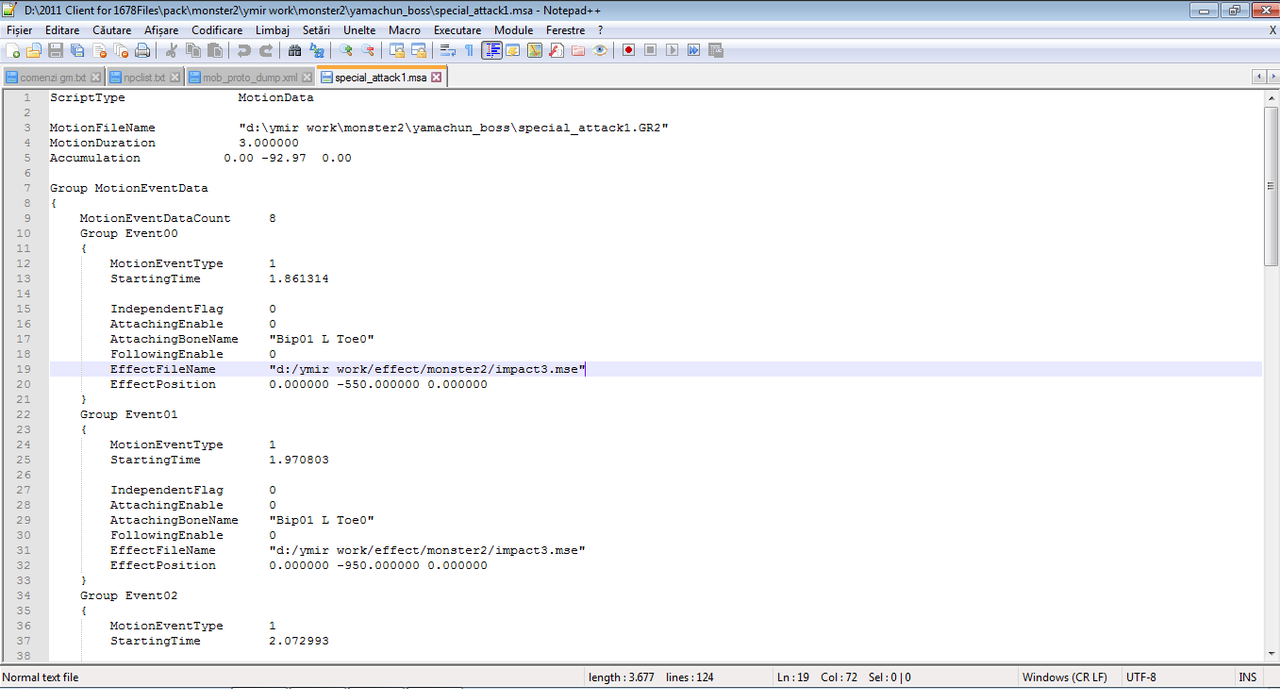Open the Fișier menu
The height and width of the screenshot is (689, 1280).
tap(19, 30)
